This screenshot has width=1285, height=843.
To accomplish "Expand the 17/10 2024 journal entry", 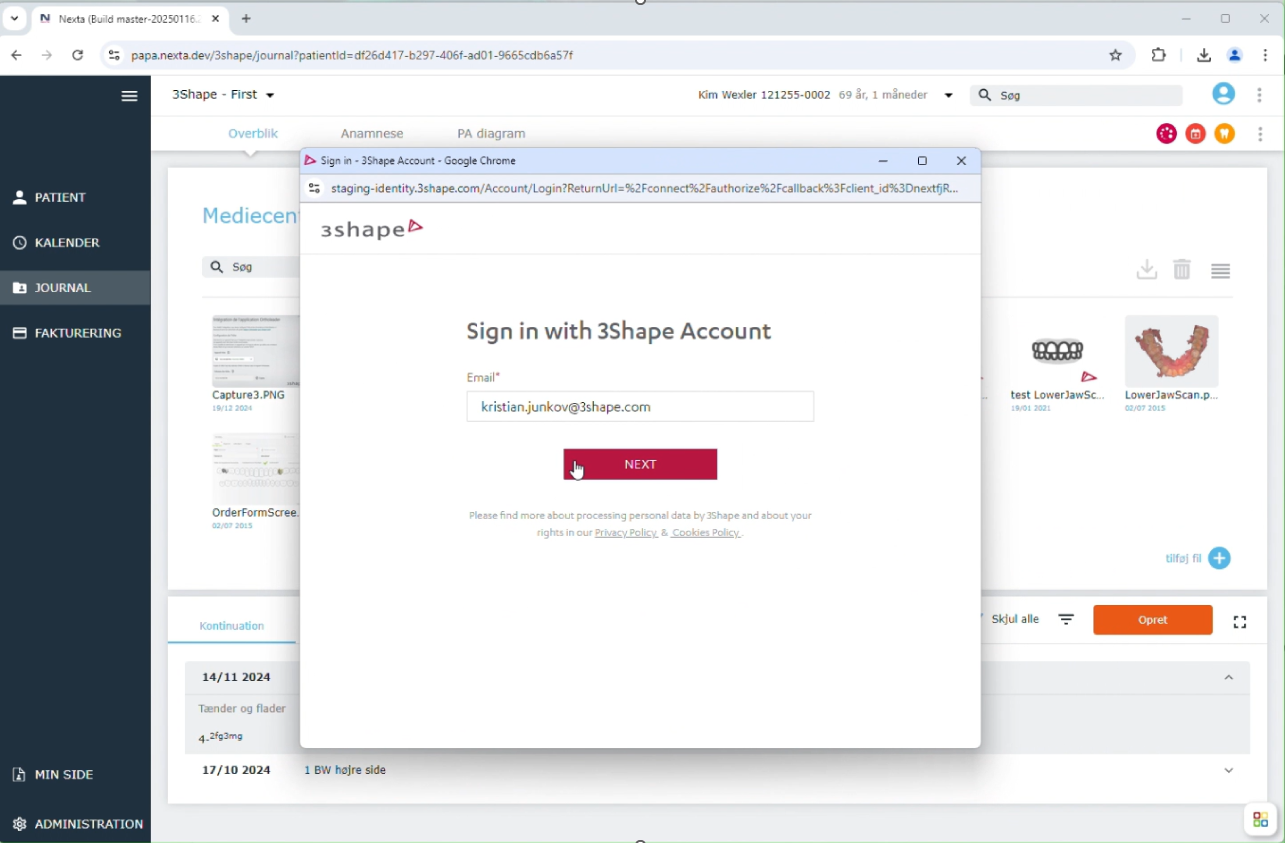I will pyautogui.click(x=1229, y=771).
